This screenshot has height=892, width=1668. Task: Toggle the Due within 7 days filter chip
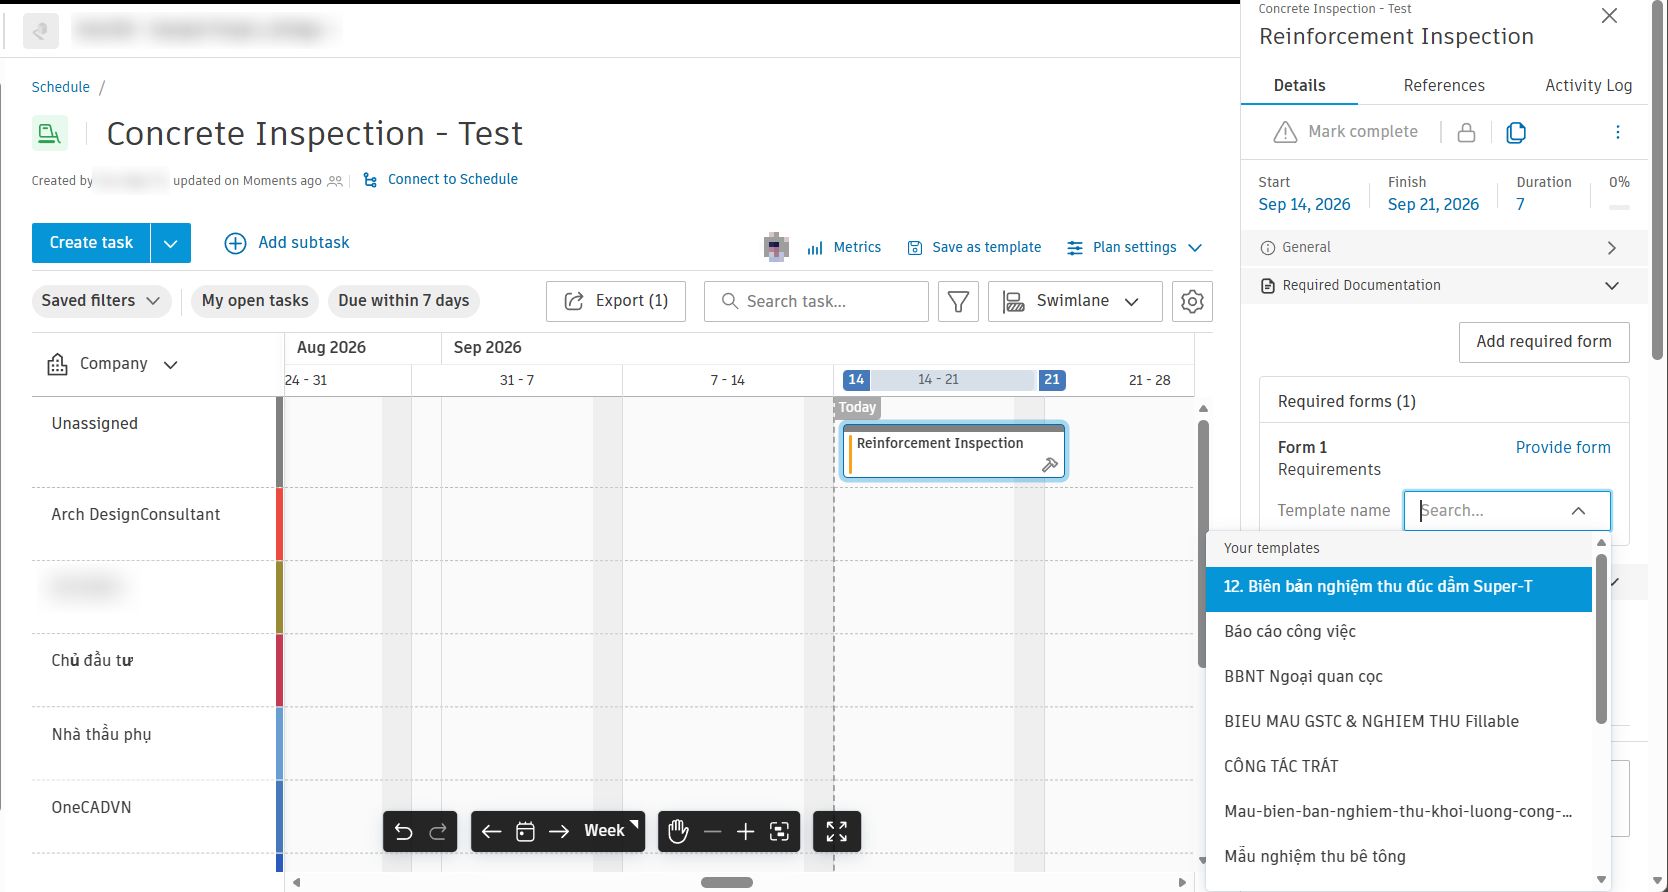[x=404, y=301]
